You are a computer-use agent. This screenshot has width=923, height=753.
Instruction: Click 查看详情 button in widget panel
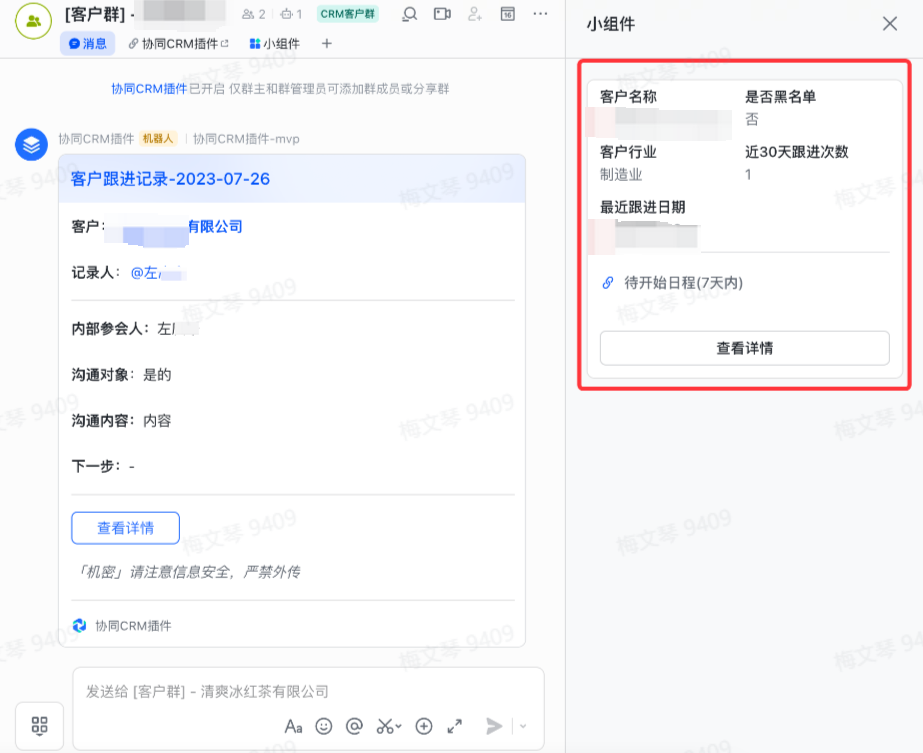[x=744, y=348]
